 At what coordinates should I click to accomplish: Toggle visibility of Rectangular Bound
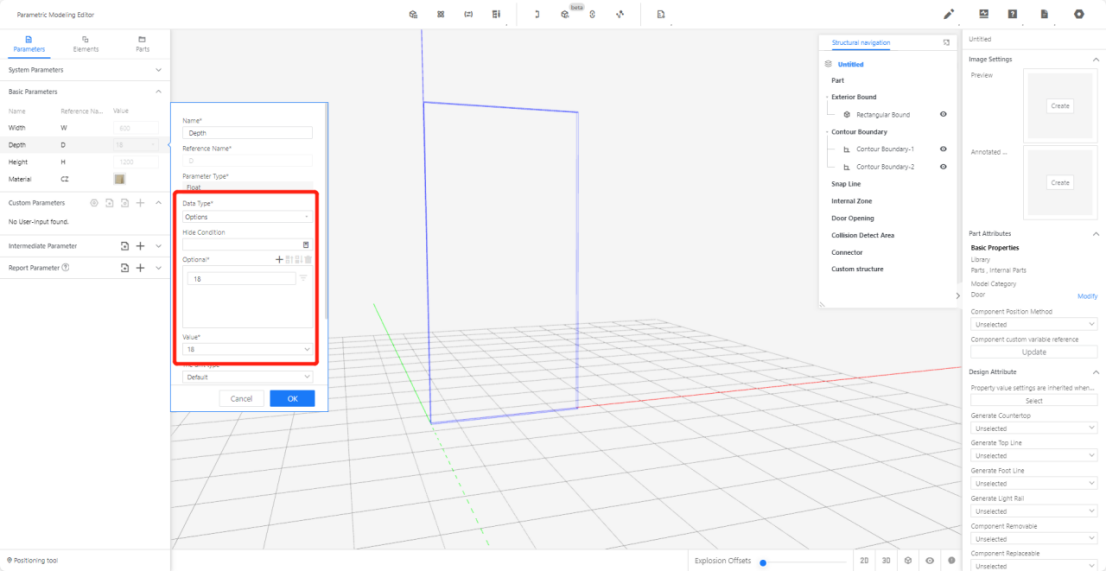(x=943, y=115)
